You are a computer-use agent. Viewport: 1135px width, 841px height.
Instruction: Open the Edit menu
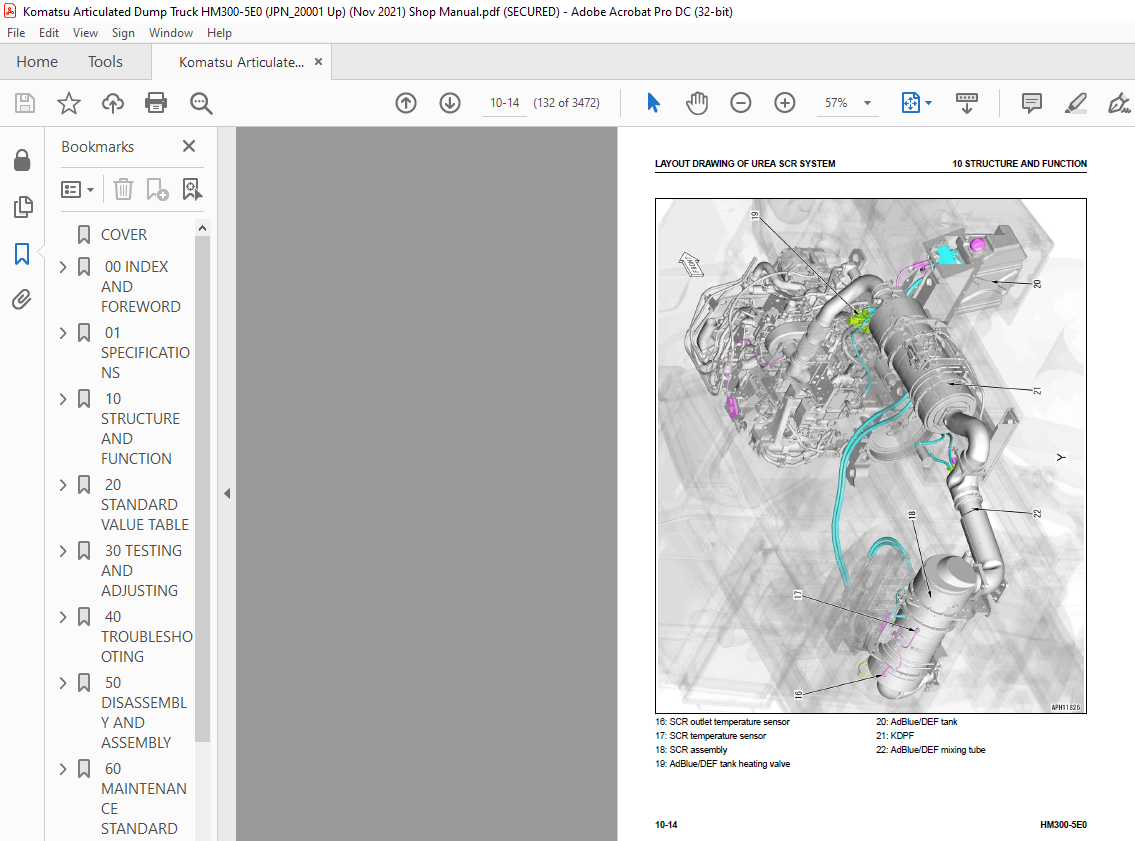(48, 33)
